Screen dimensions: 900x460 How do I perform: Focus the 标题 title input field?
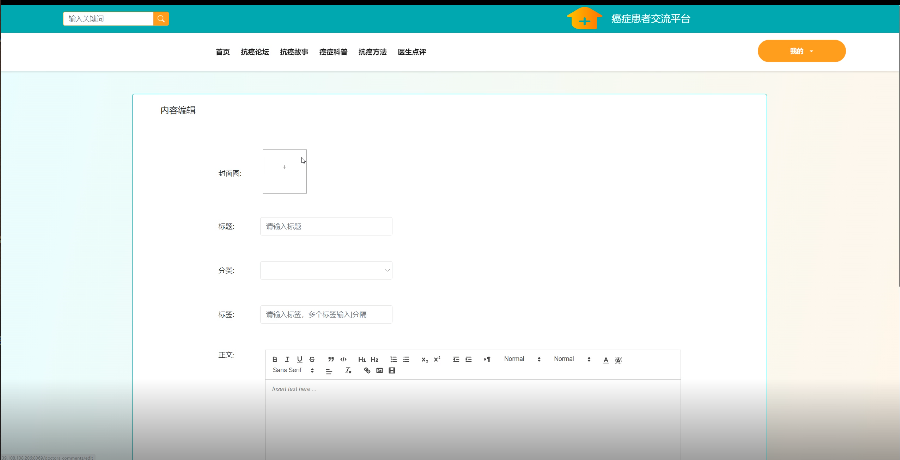[326, 226]
